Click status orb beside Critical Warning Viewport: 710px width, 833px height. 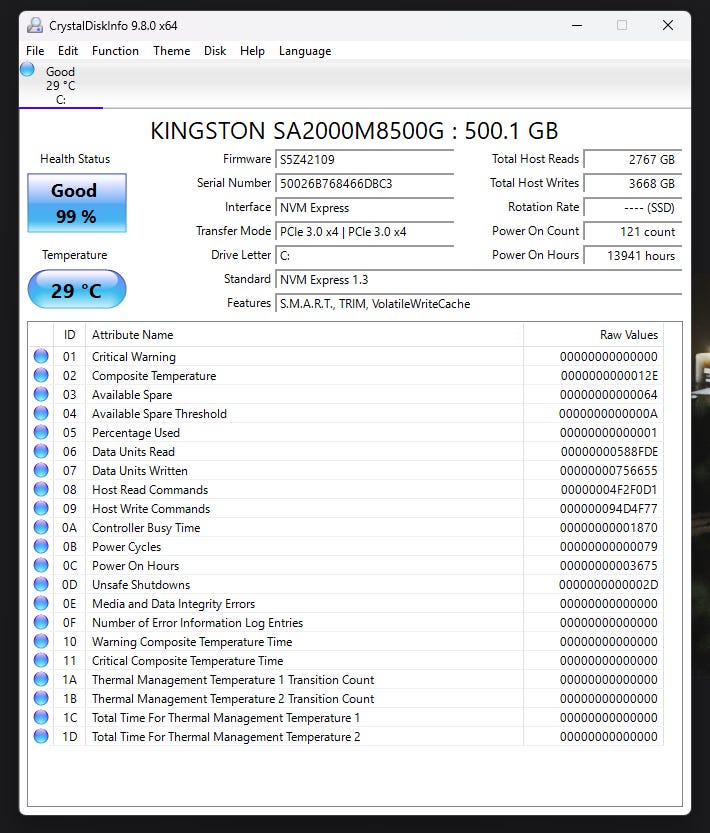(x=41, y=356)
